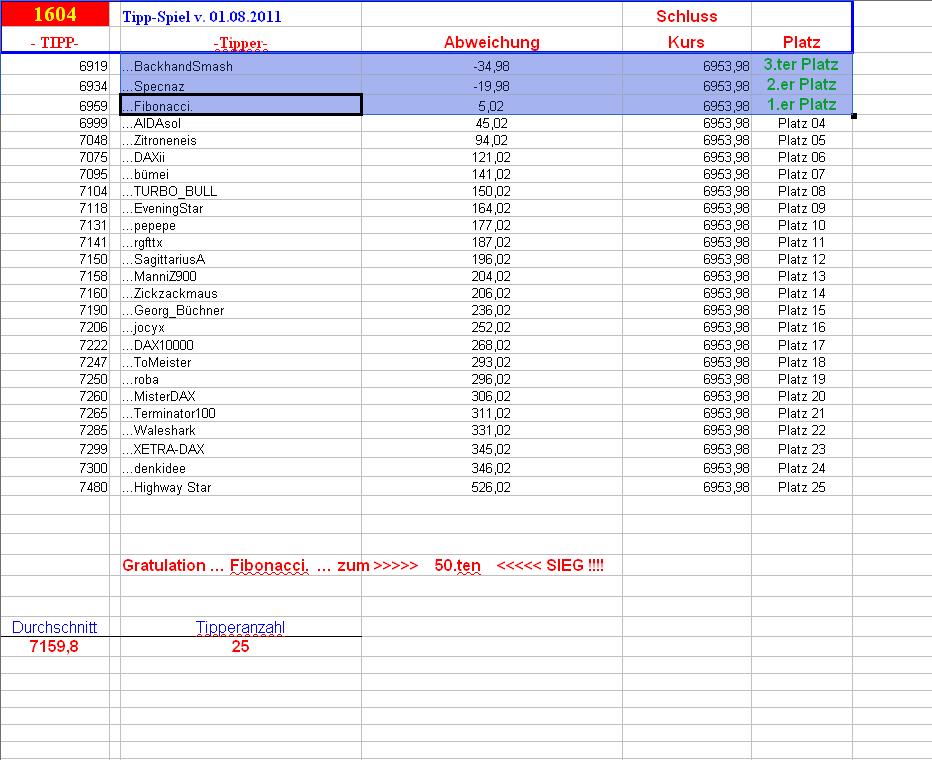Select the ToMeister tipper cell
This screenshot has height=760, width=932.
(x=241, y=362)
